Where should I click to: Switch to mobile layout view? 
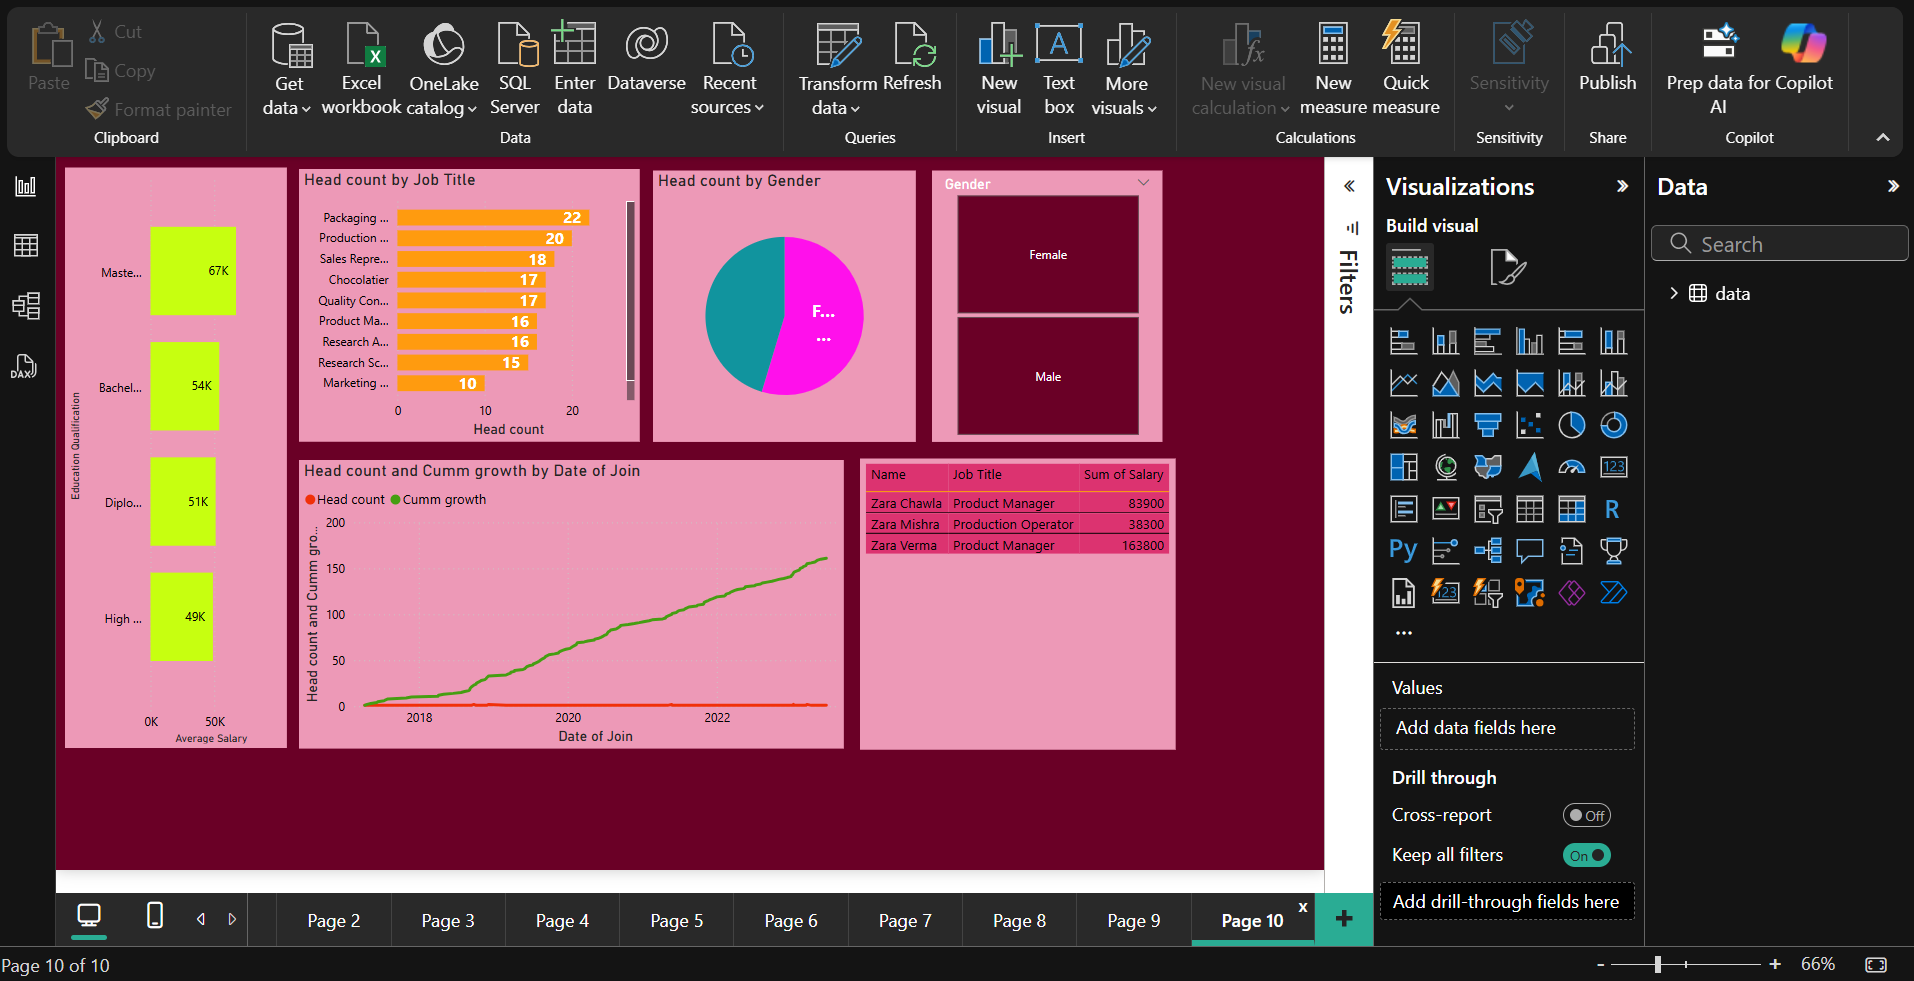pyautogui.click(x=155, y=915)
